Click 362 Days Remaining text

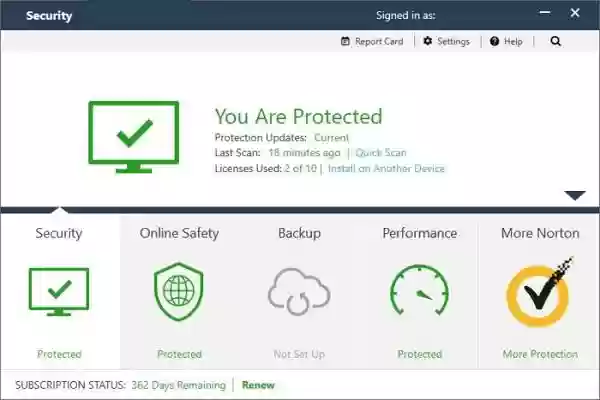pos(179,385)
